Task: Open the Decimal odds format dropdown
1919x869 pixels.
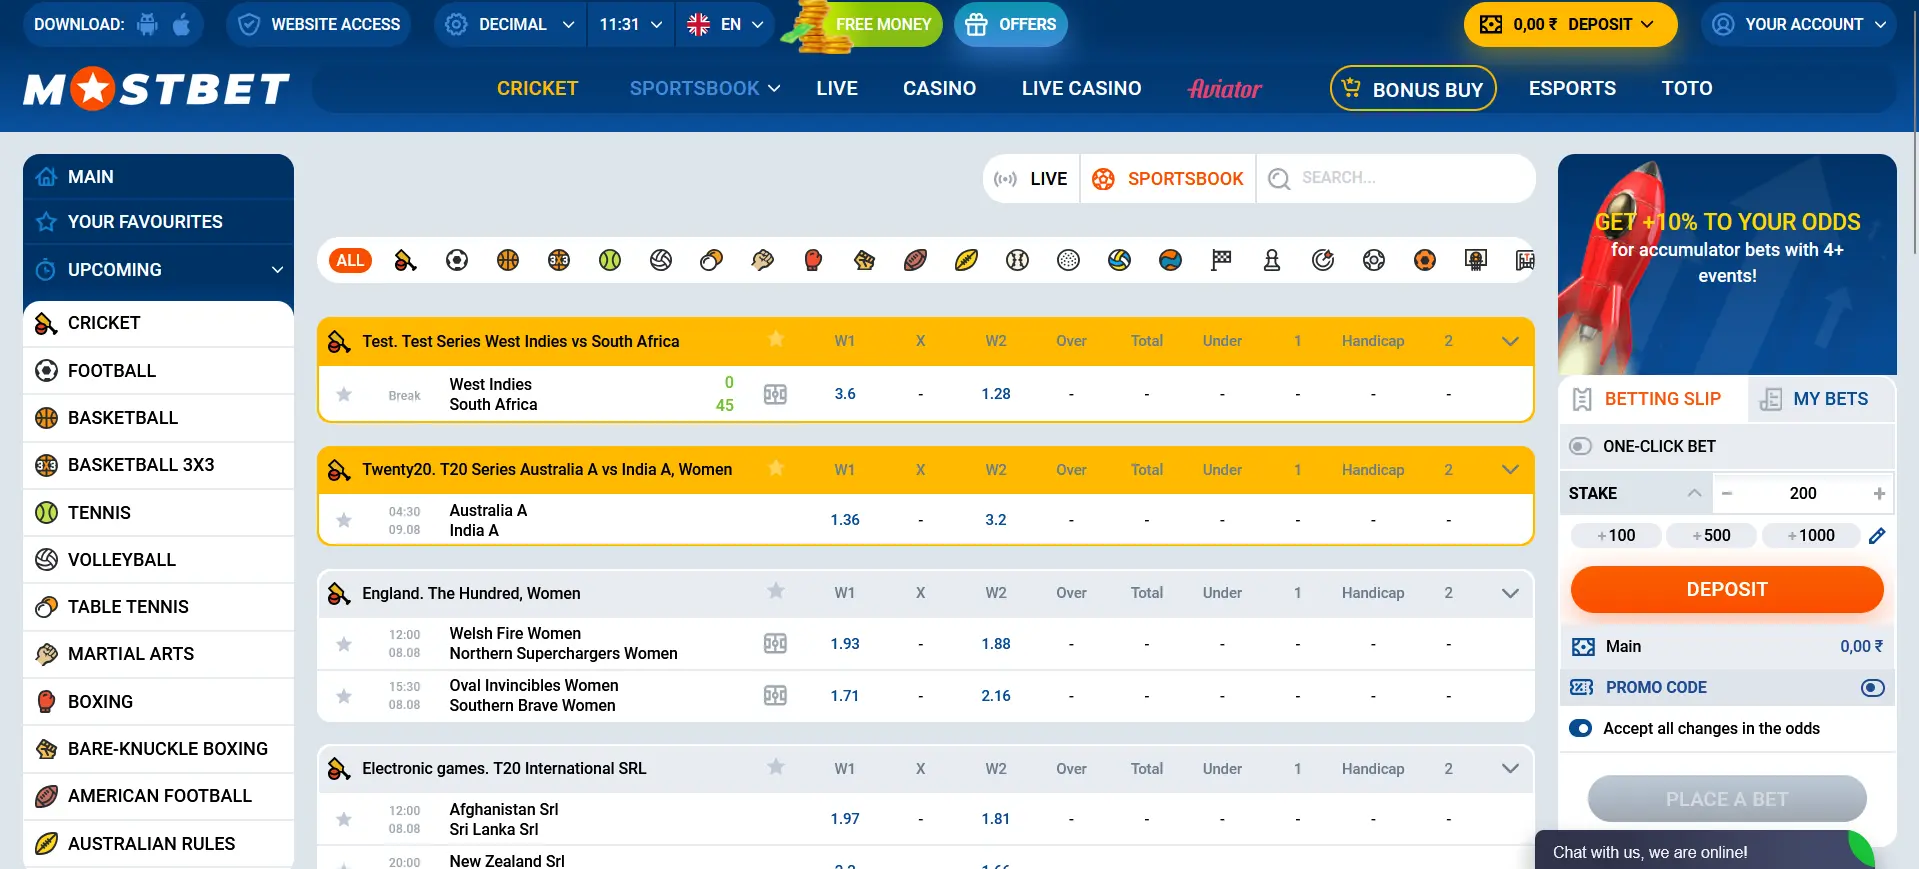Action: 511,24
